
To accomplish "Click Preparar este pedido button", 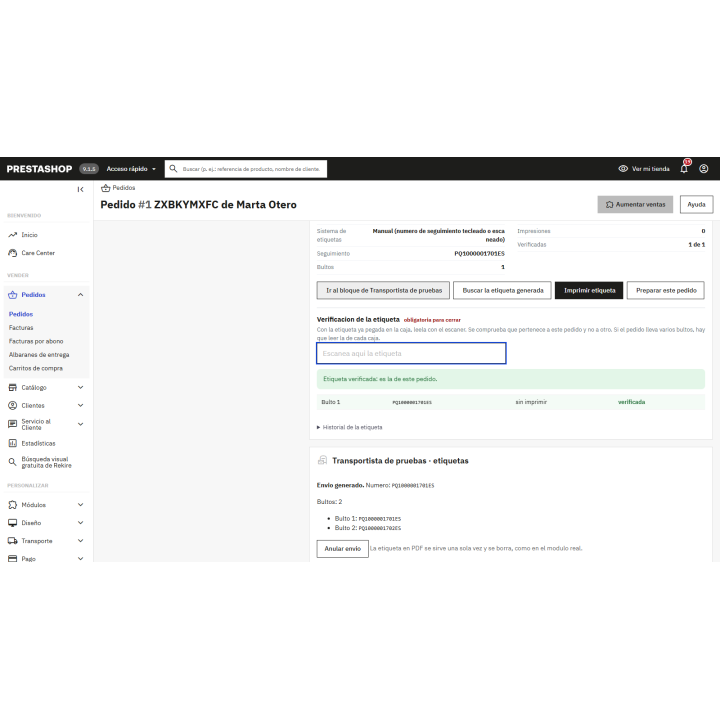I will click(x=666, y=290).
